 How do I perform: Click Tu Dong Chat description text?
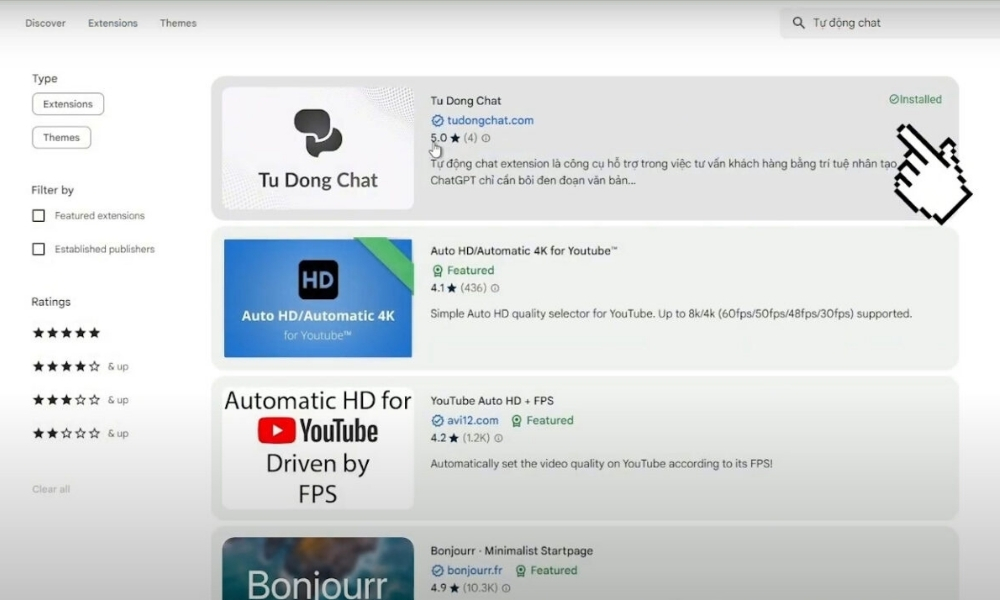click(663, 172)
